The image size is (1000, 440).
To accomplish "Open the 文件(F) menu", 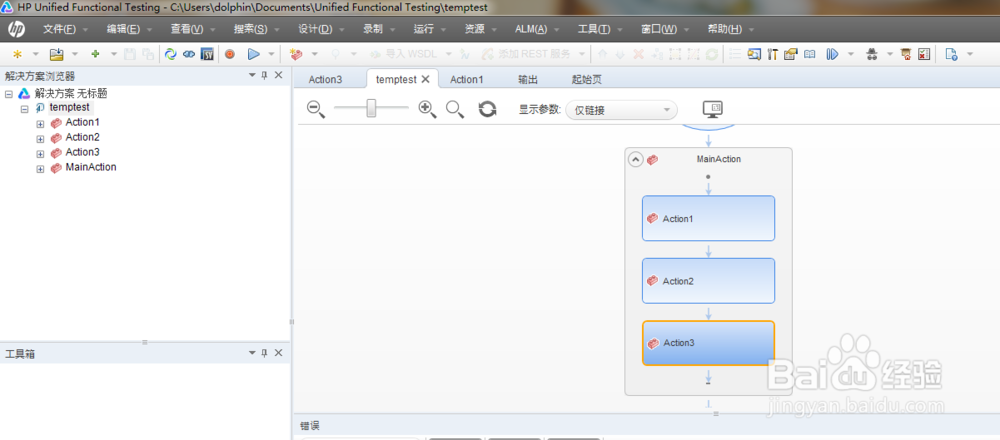I will click(59, 29).
